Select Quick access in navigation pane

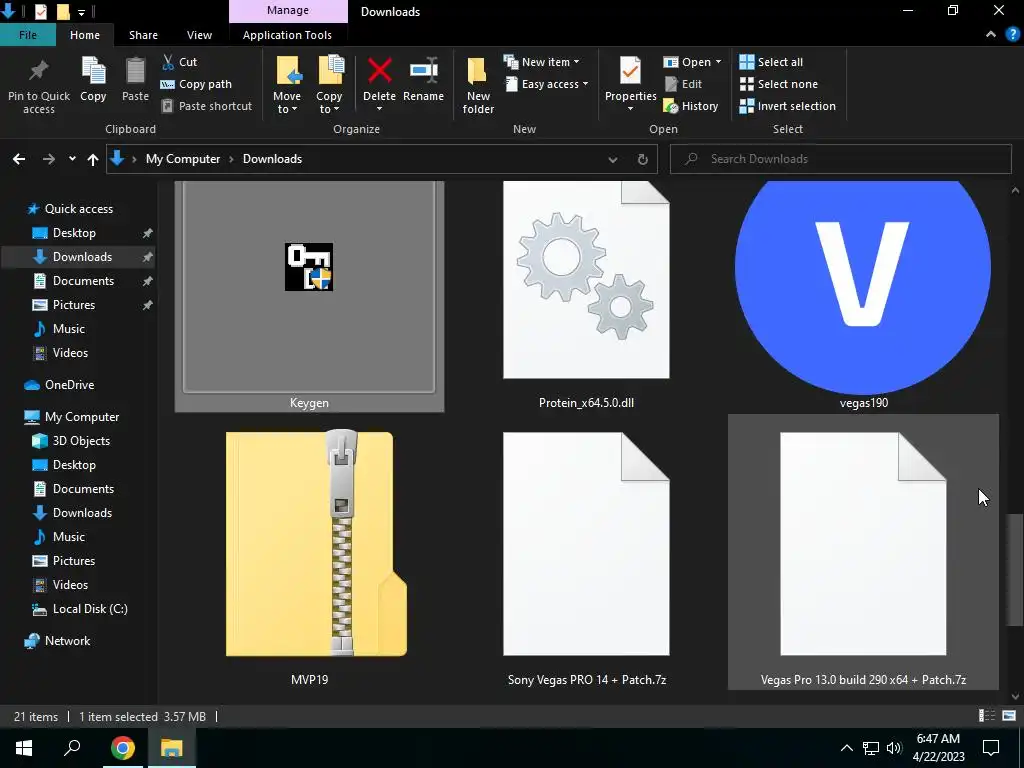pos(78,209)
